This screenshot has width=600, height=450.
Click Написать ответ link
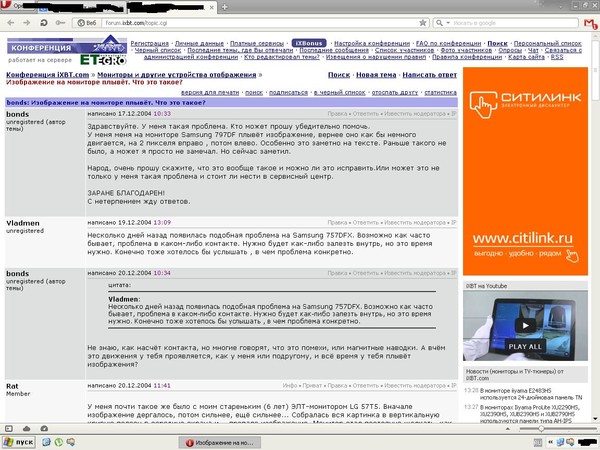coord(430,75)
